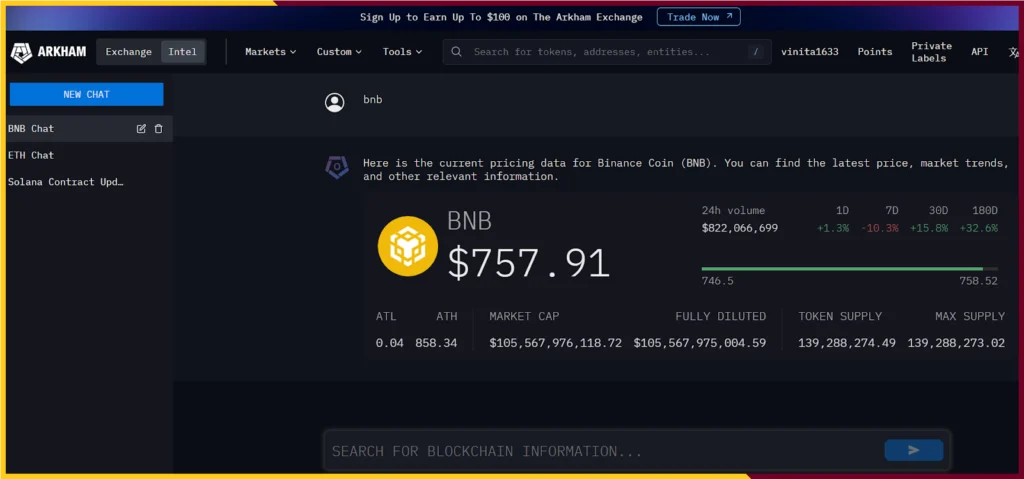Switch to Exchange mode
Image resolution: width=1024 pixels, height=479 pixels.
point(129,52)
